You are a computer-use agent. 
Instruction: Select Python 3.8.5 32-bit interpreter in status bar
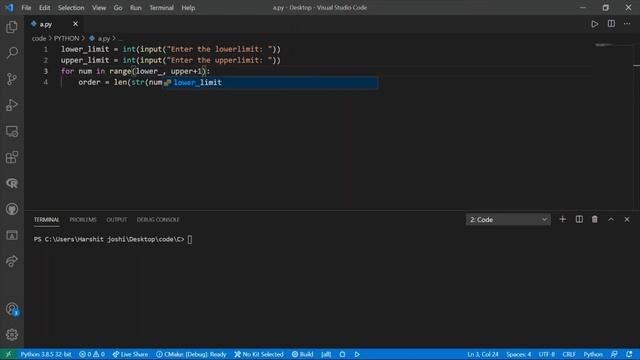pos(46,354)
